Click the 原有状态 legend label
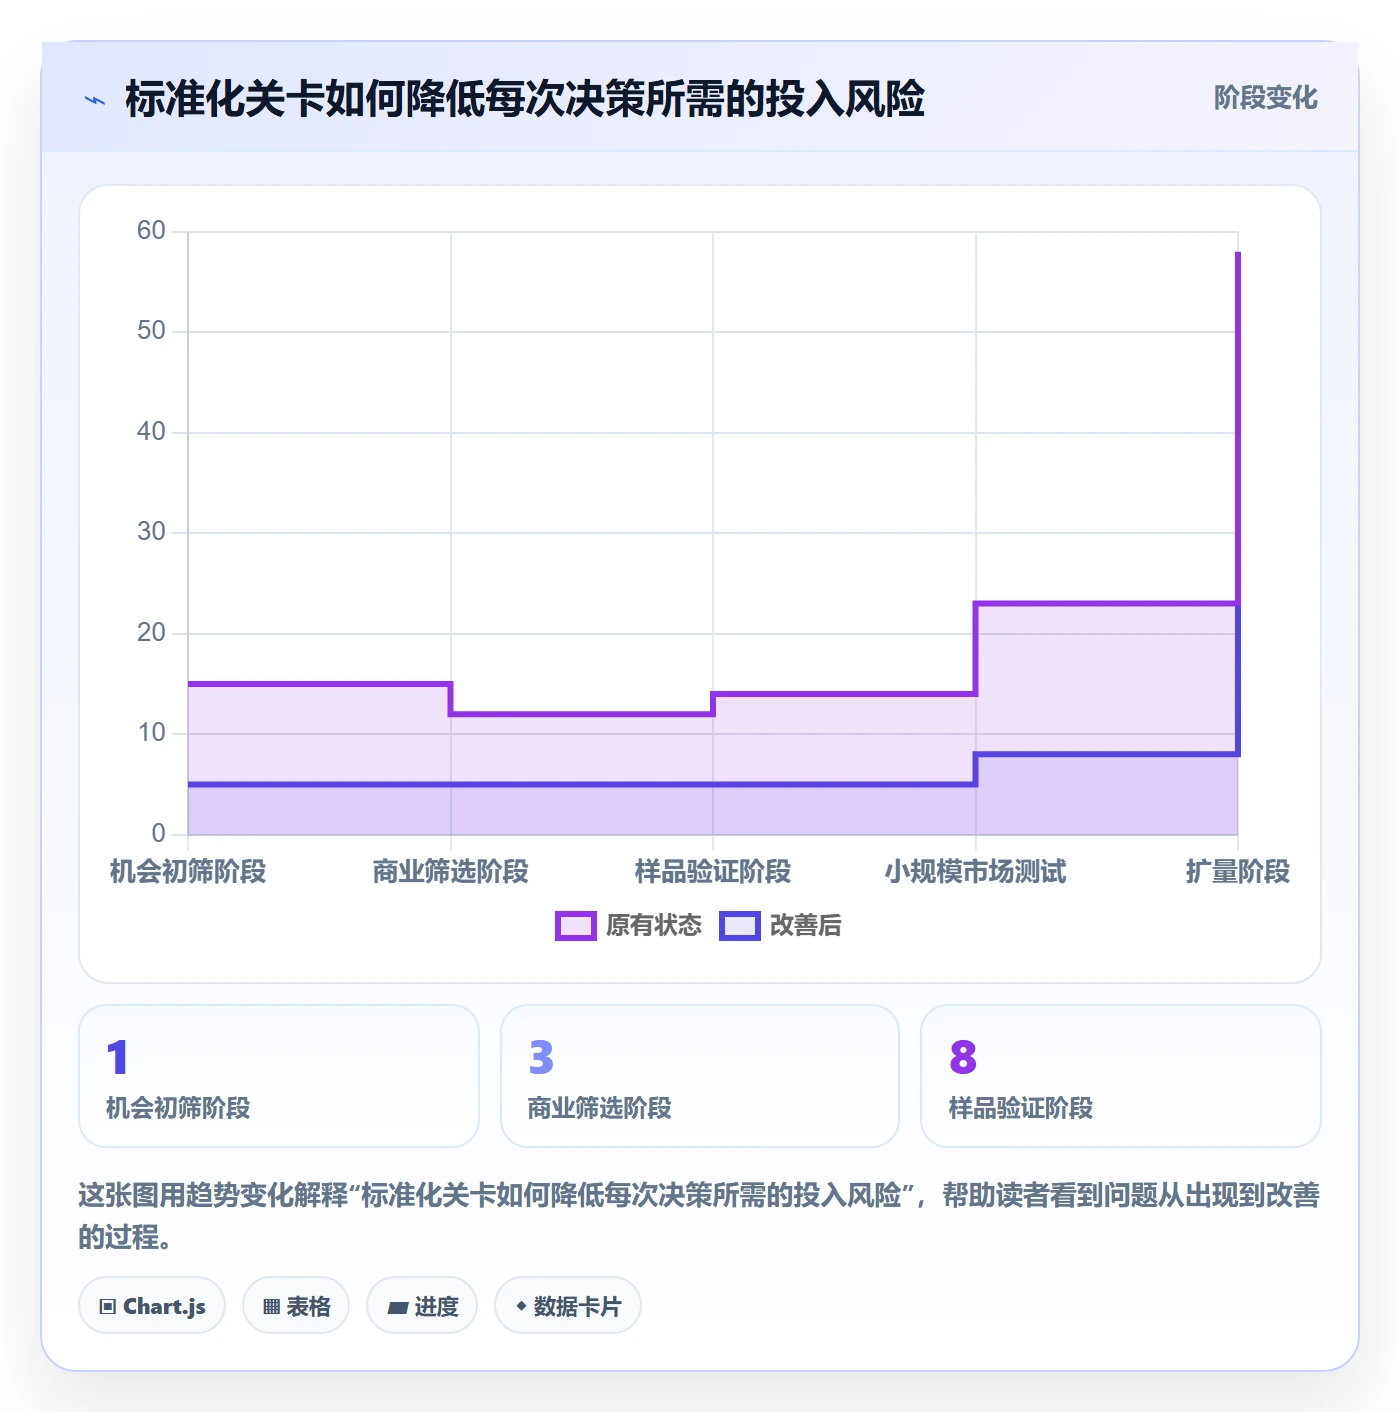 [654, 926]
